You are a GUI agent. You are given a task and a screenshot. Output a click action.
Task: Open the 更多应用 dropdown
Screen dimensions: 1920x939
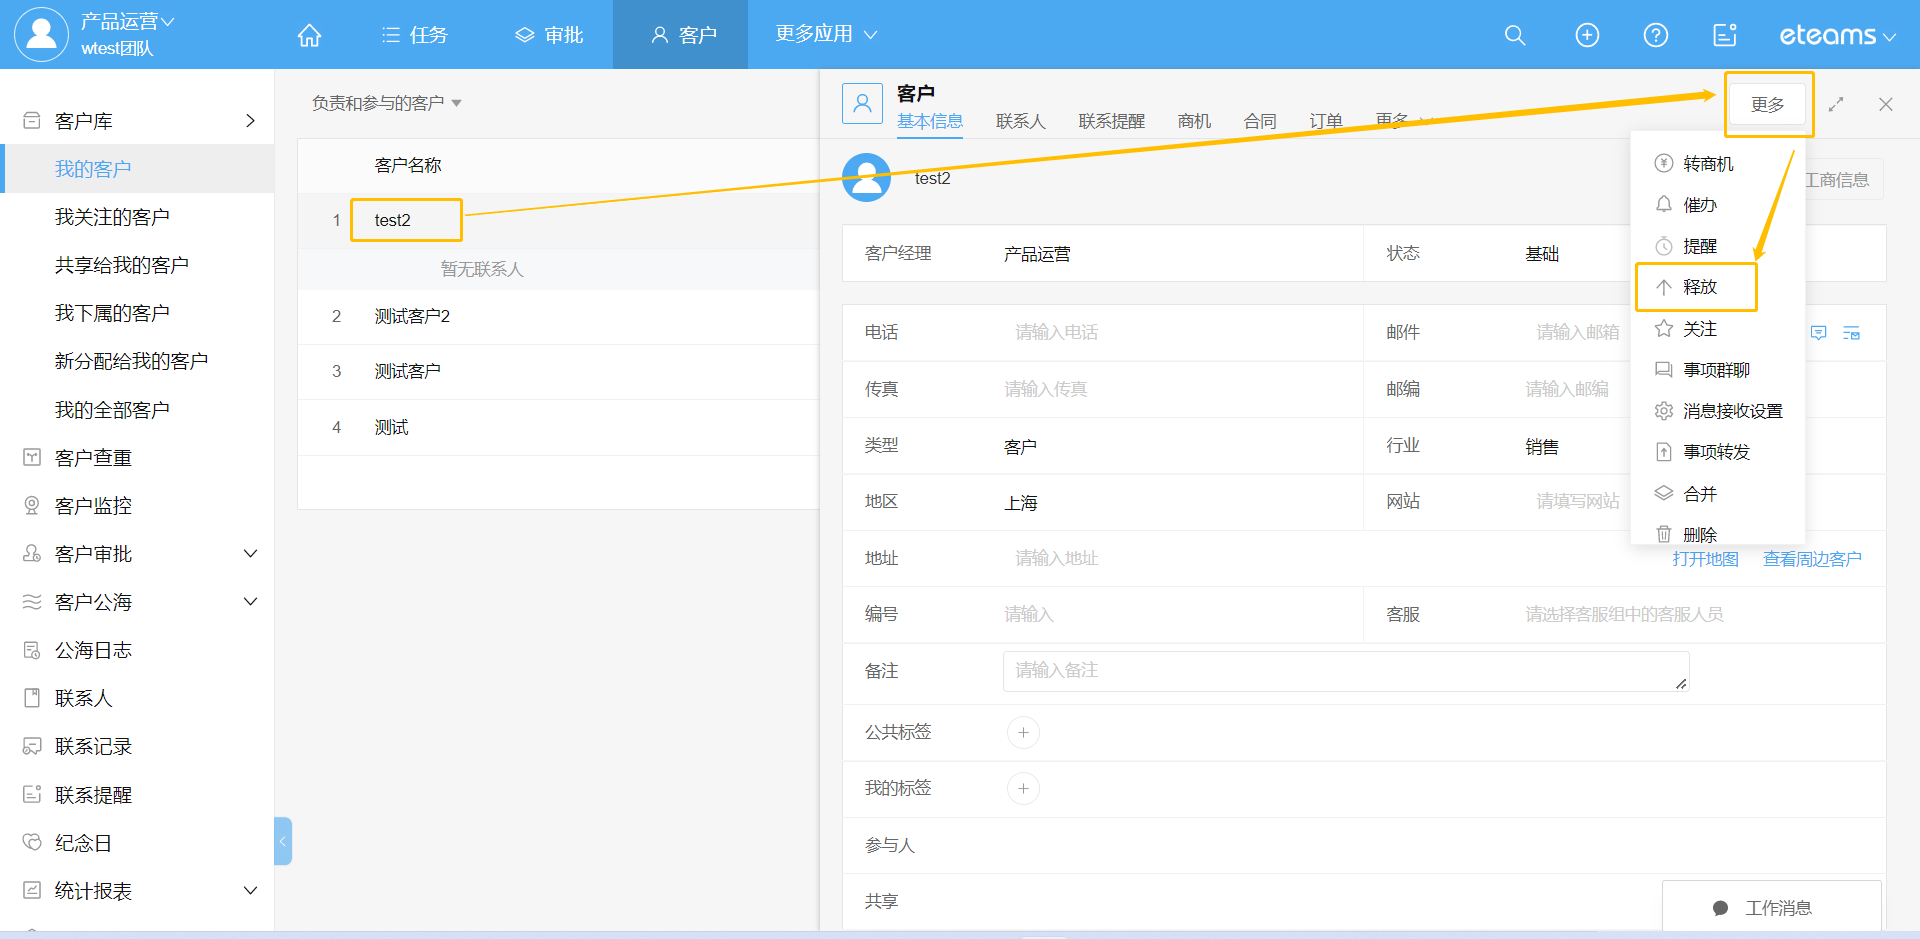(825, 34)
